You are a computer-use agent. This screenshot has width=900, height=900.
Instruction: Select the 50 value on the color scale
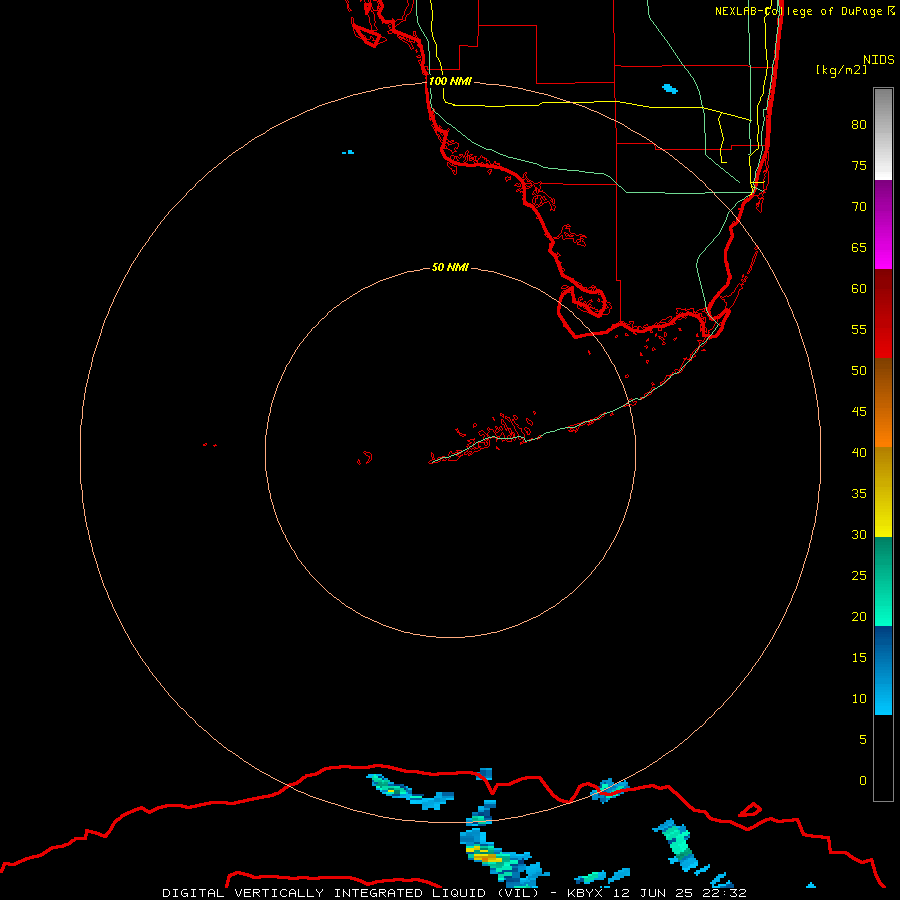[859, 370]
